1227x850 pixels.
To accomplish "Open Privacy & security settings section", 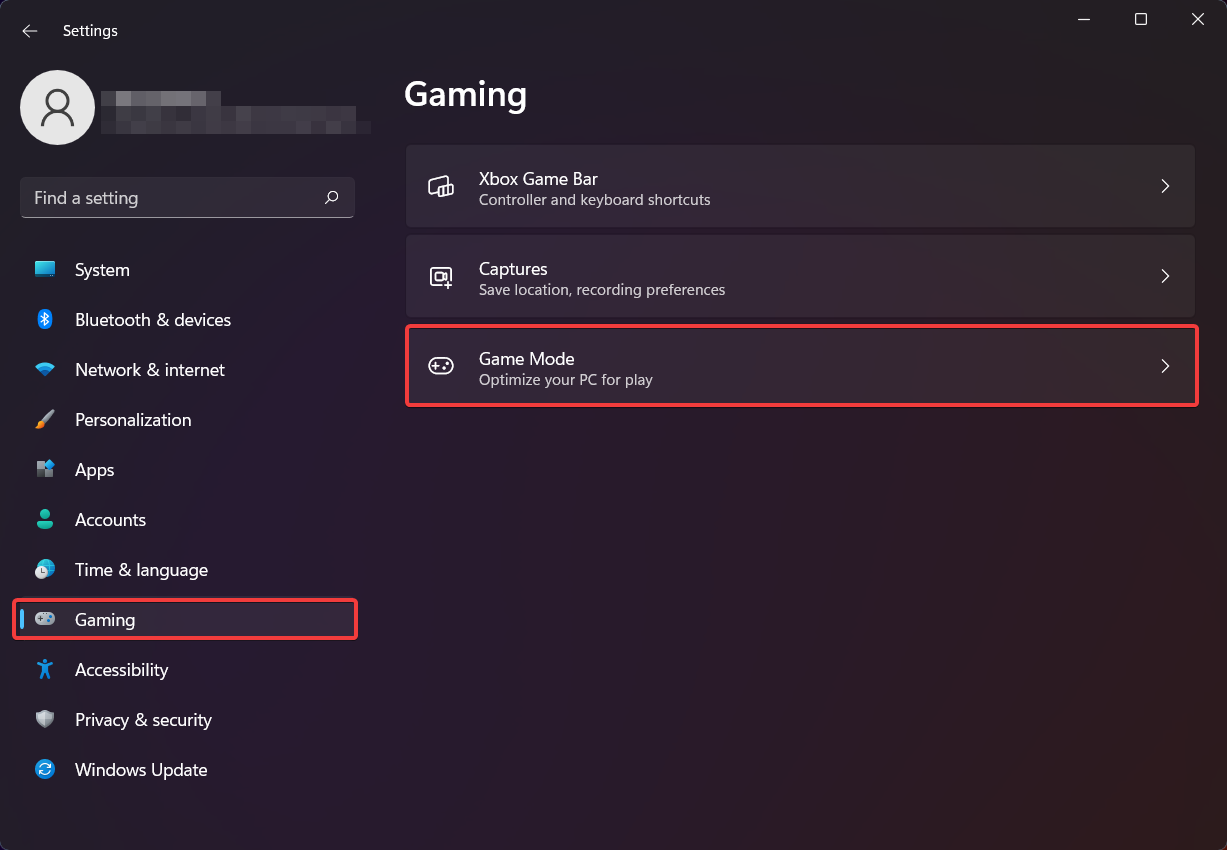I will pyautogui.click(x=143, y=720).
